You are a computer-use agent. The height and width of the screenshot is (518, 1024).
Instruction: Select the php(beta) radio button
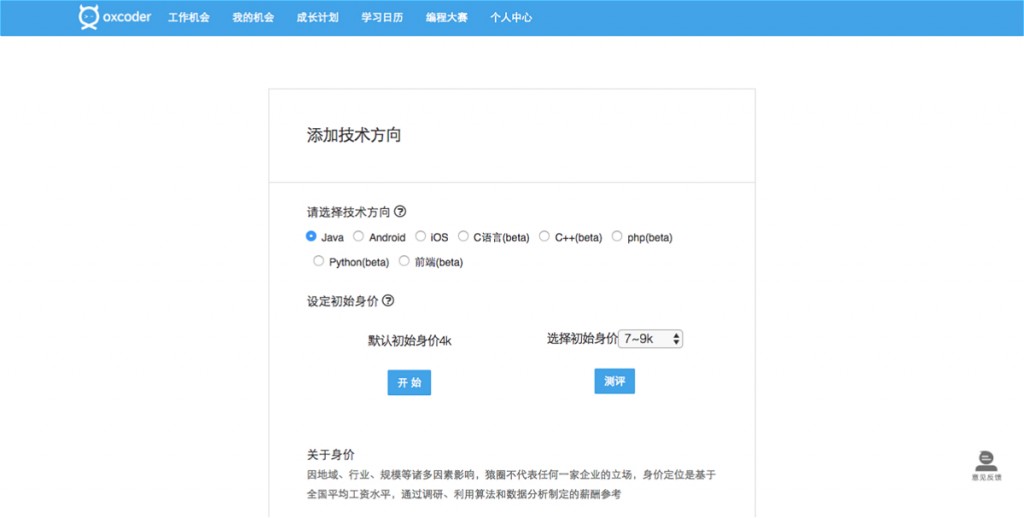617,237
